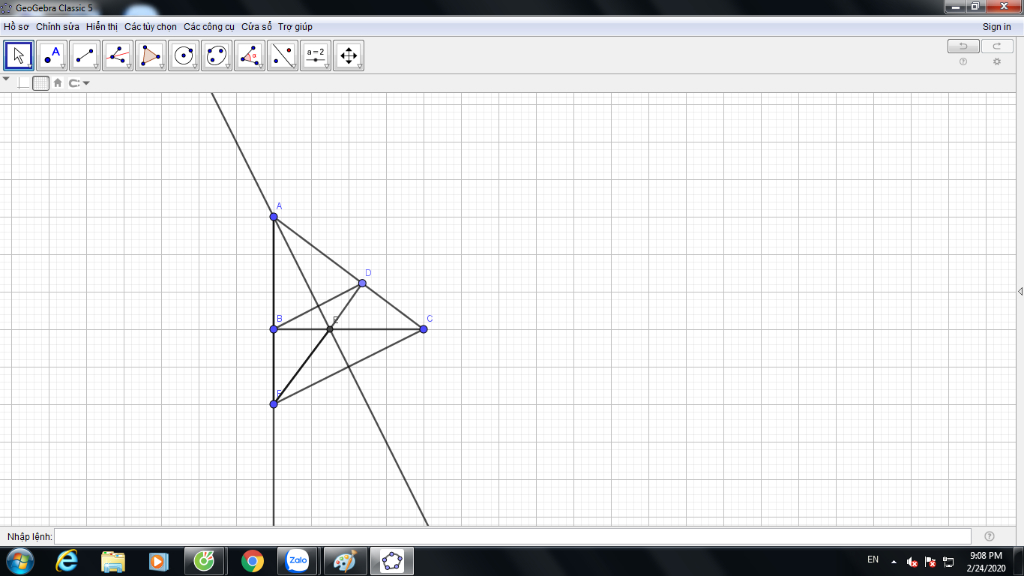1024x576 pixels.
Task: Open the 'Các công cụ' menu
Action: 209,27
